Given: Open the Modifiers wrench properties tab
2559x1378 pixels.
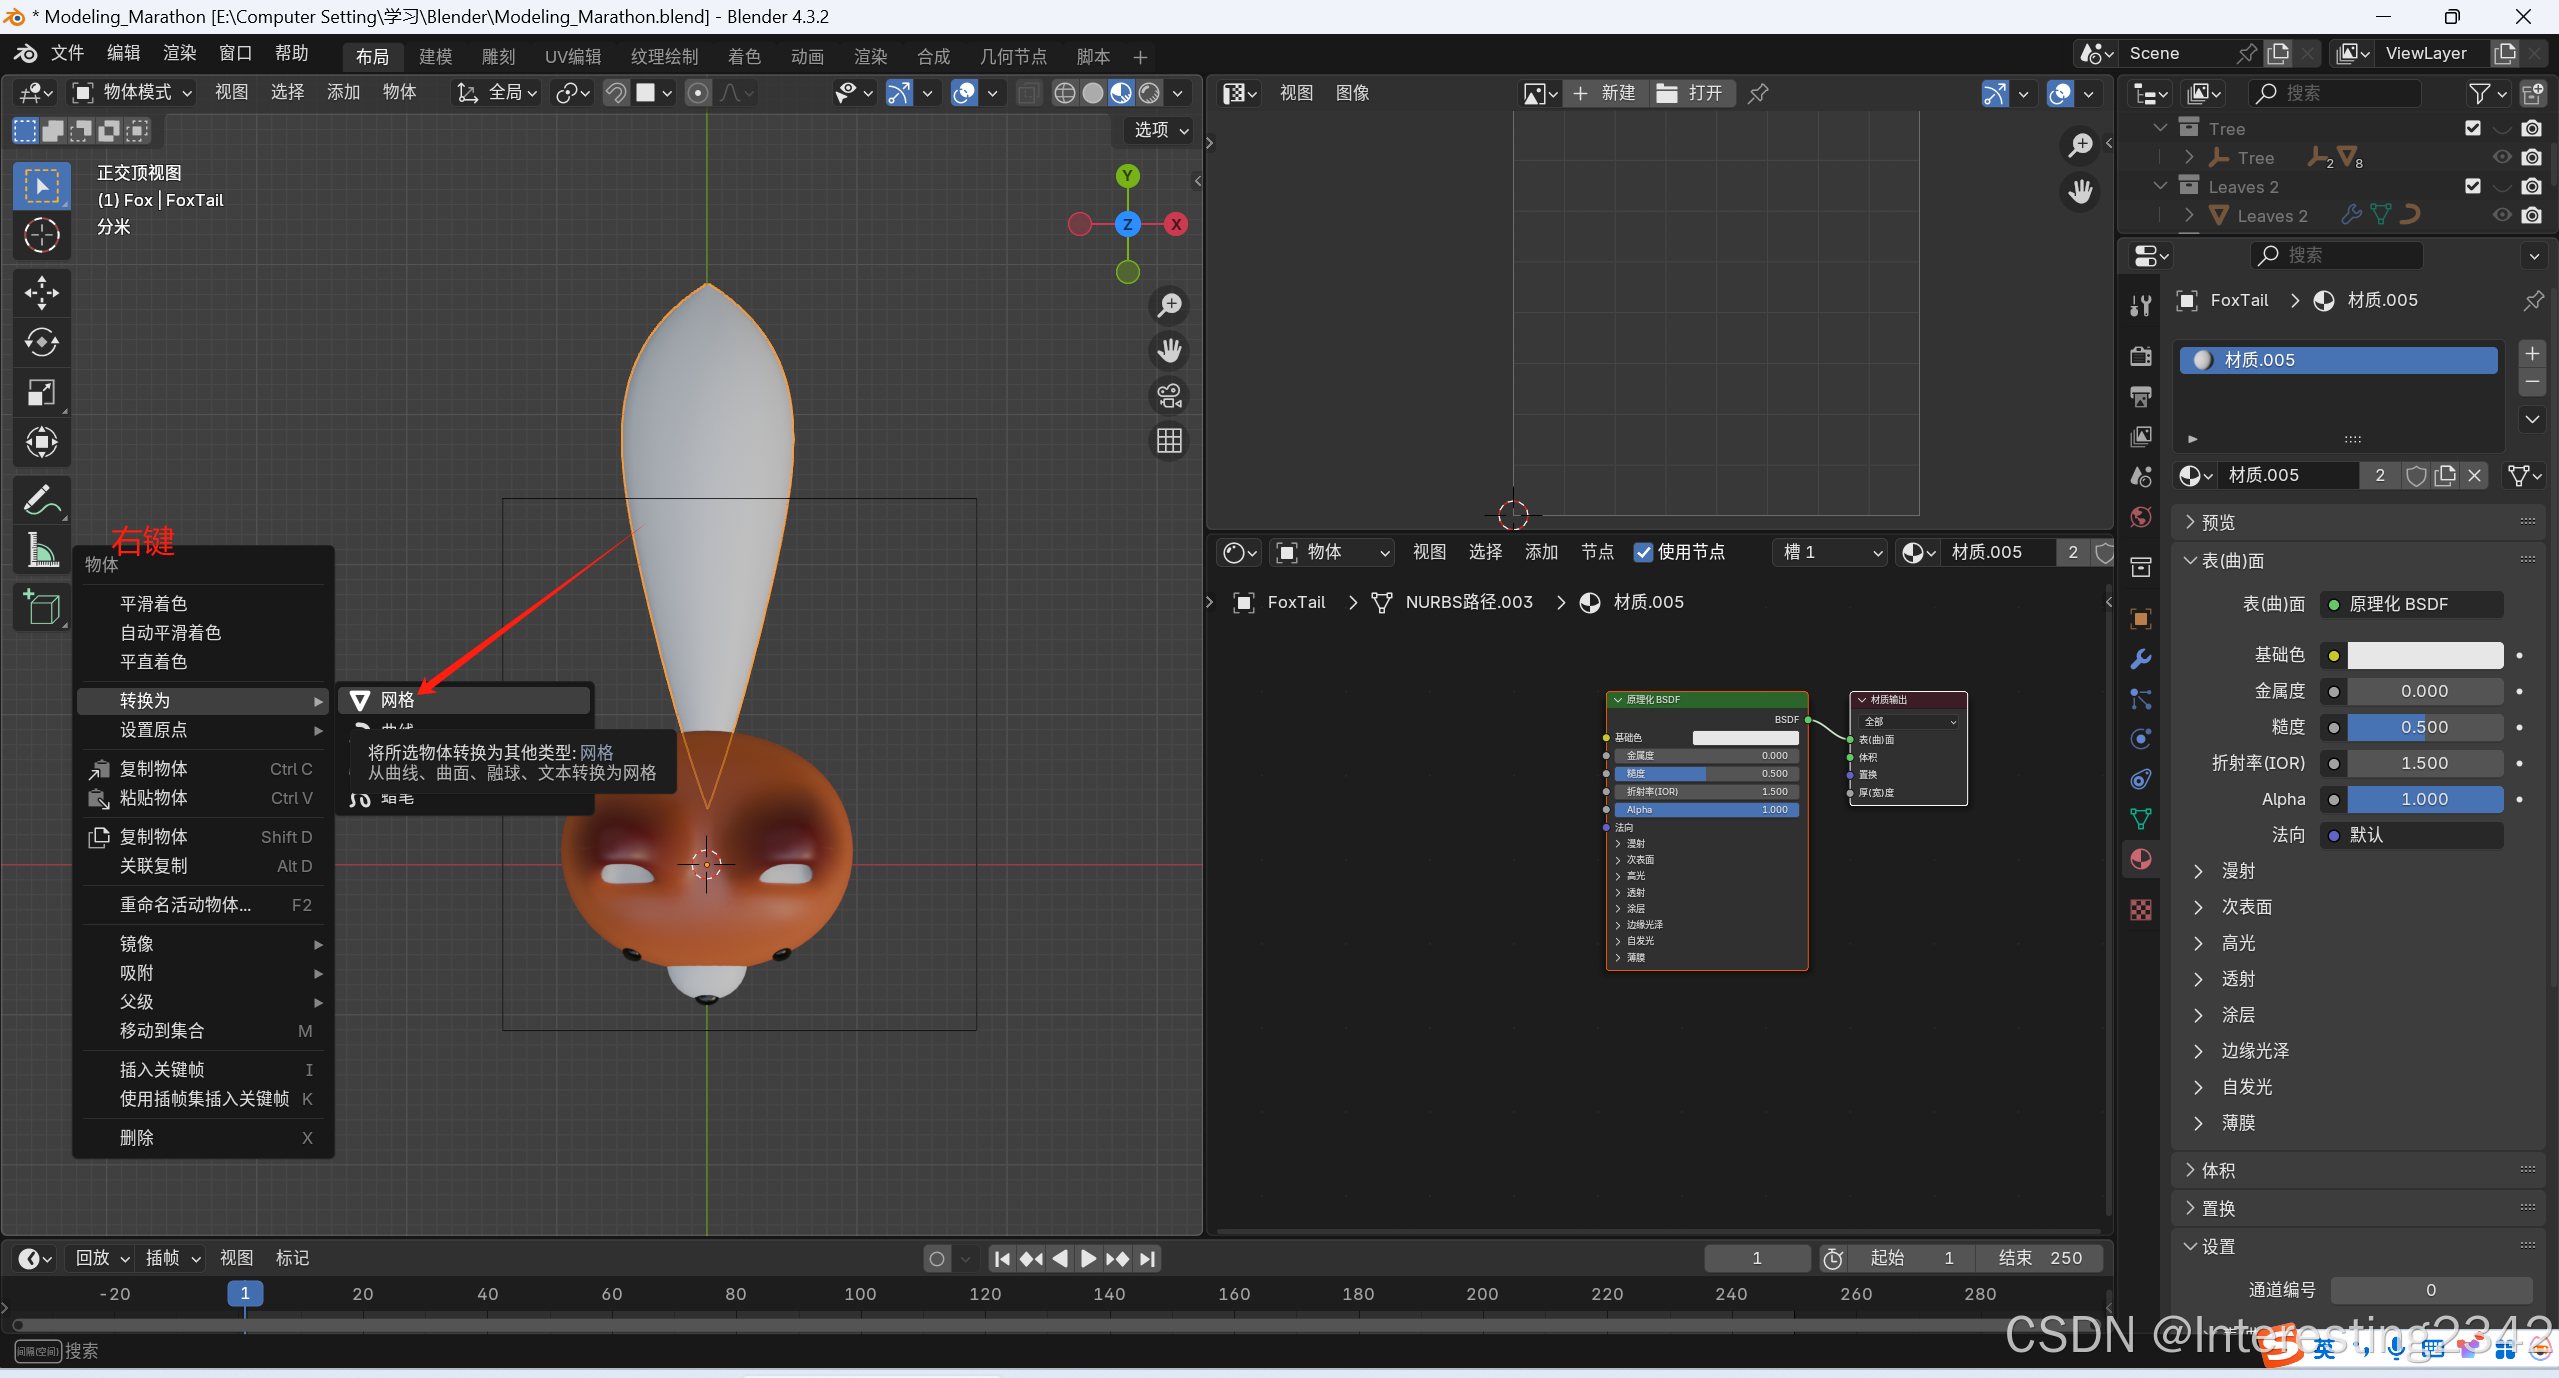Looking at the screenshot, I should pyautogui.click(x=2141, y=659).
